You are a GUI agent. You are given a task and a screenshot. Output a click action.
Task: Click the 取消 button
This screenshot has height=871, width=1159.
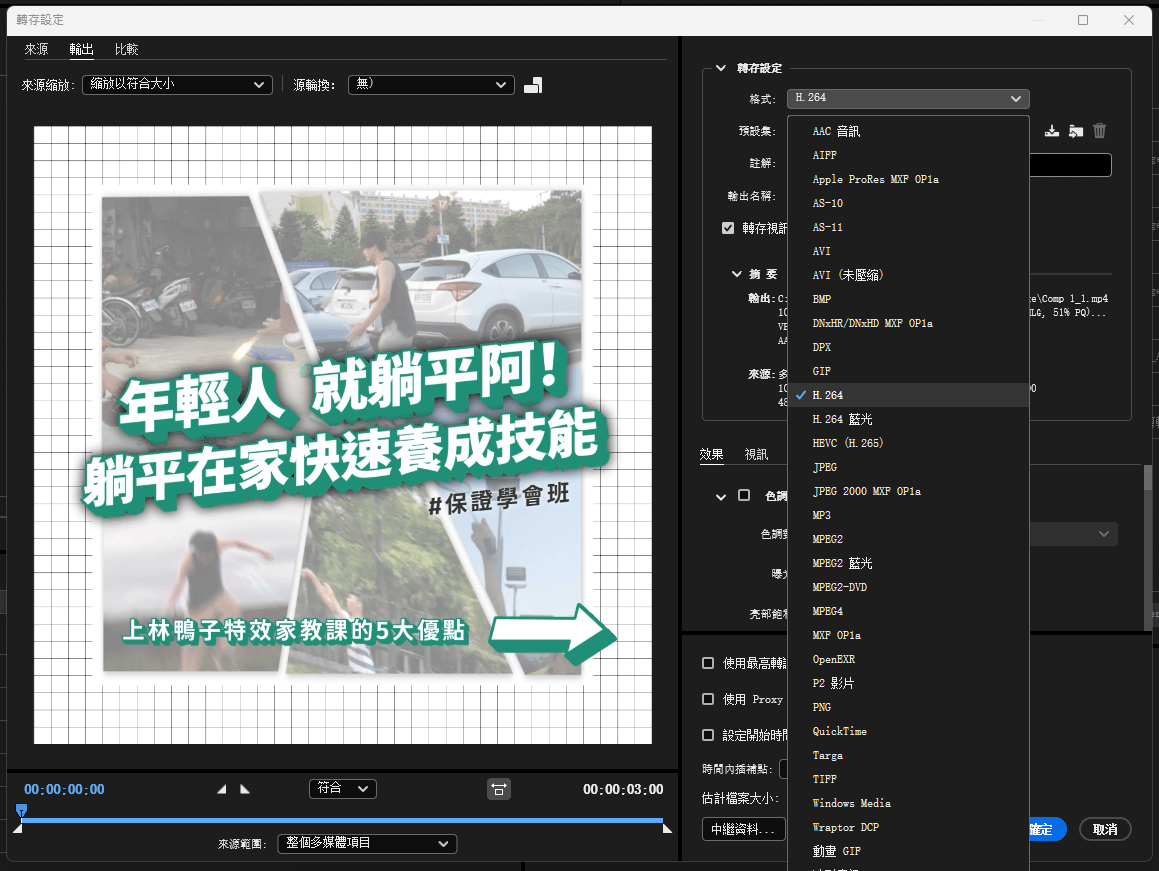click(x=1104, y=829)
